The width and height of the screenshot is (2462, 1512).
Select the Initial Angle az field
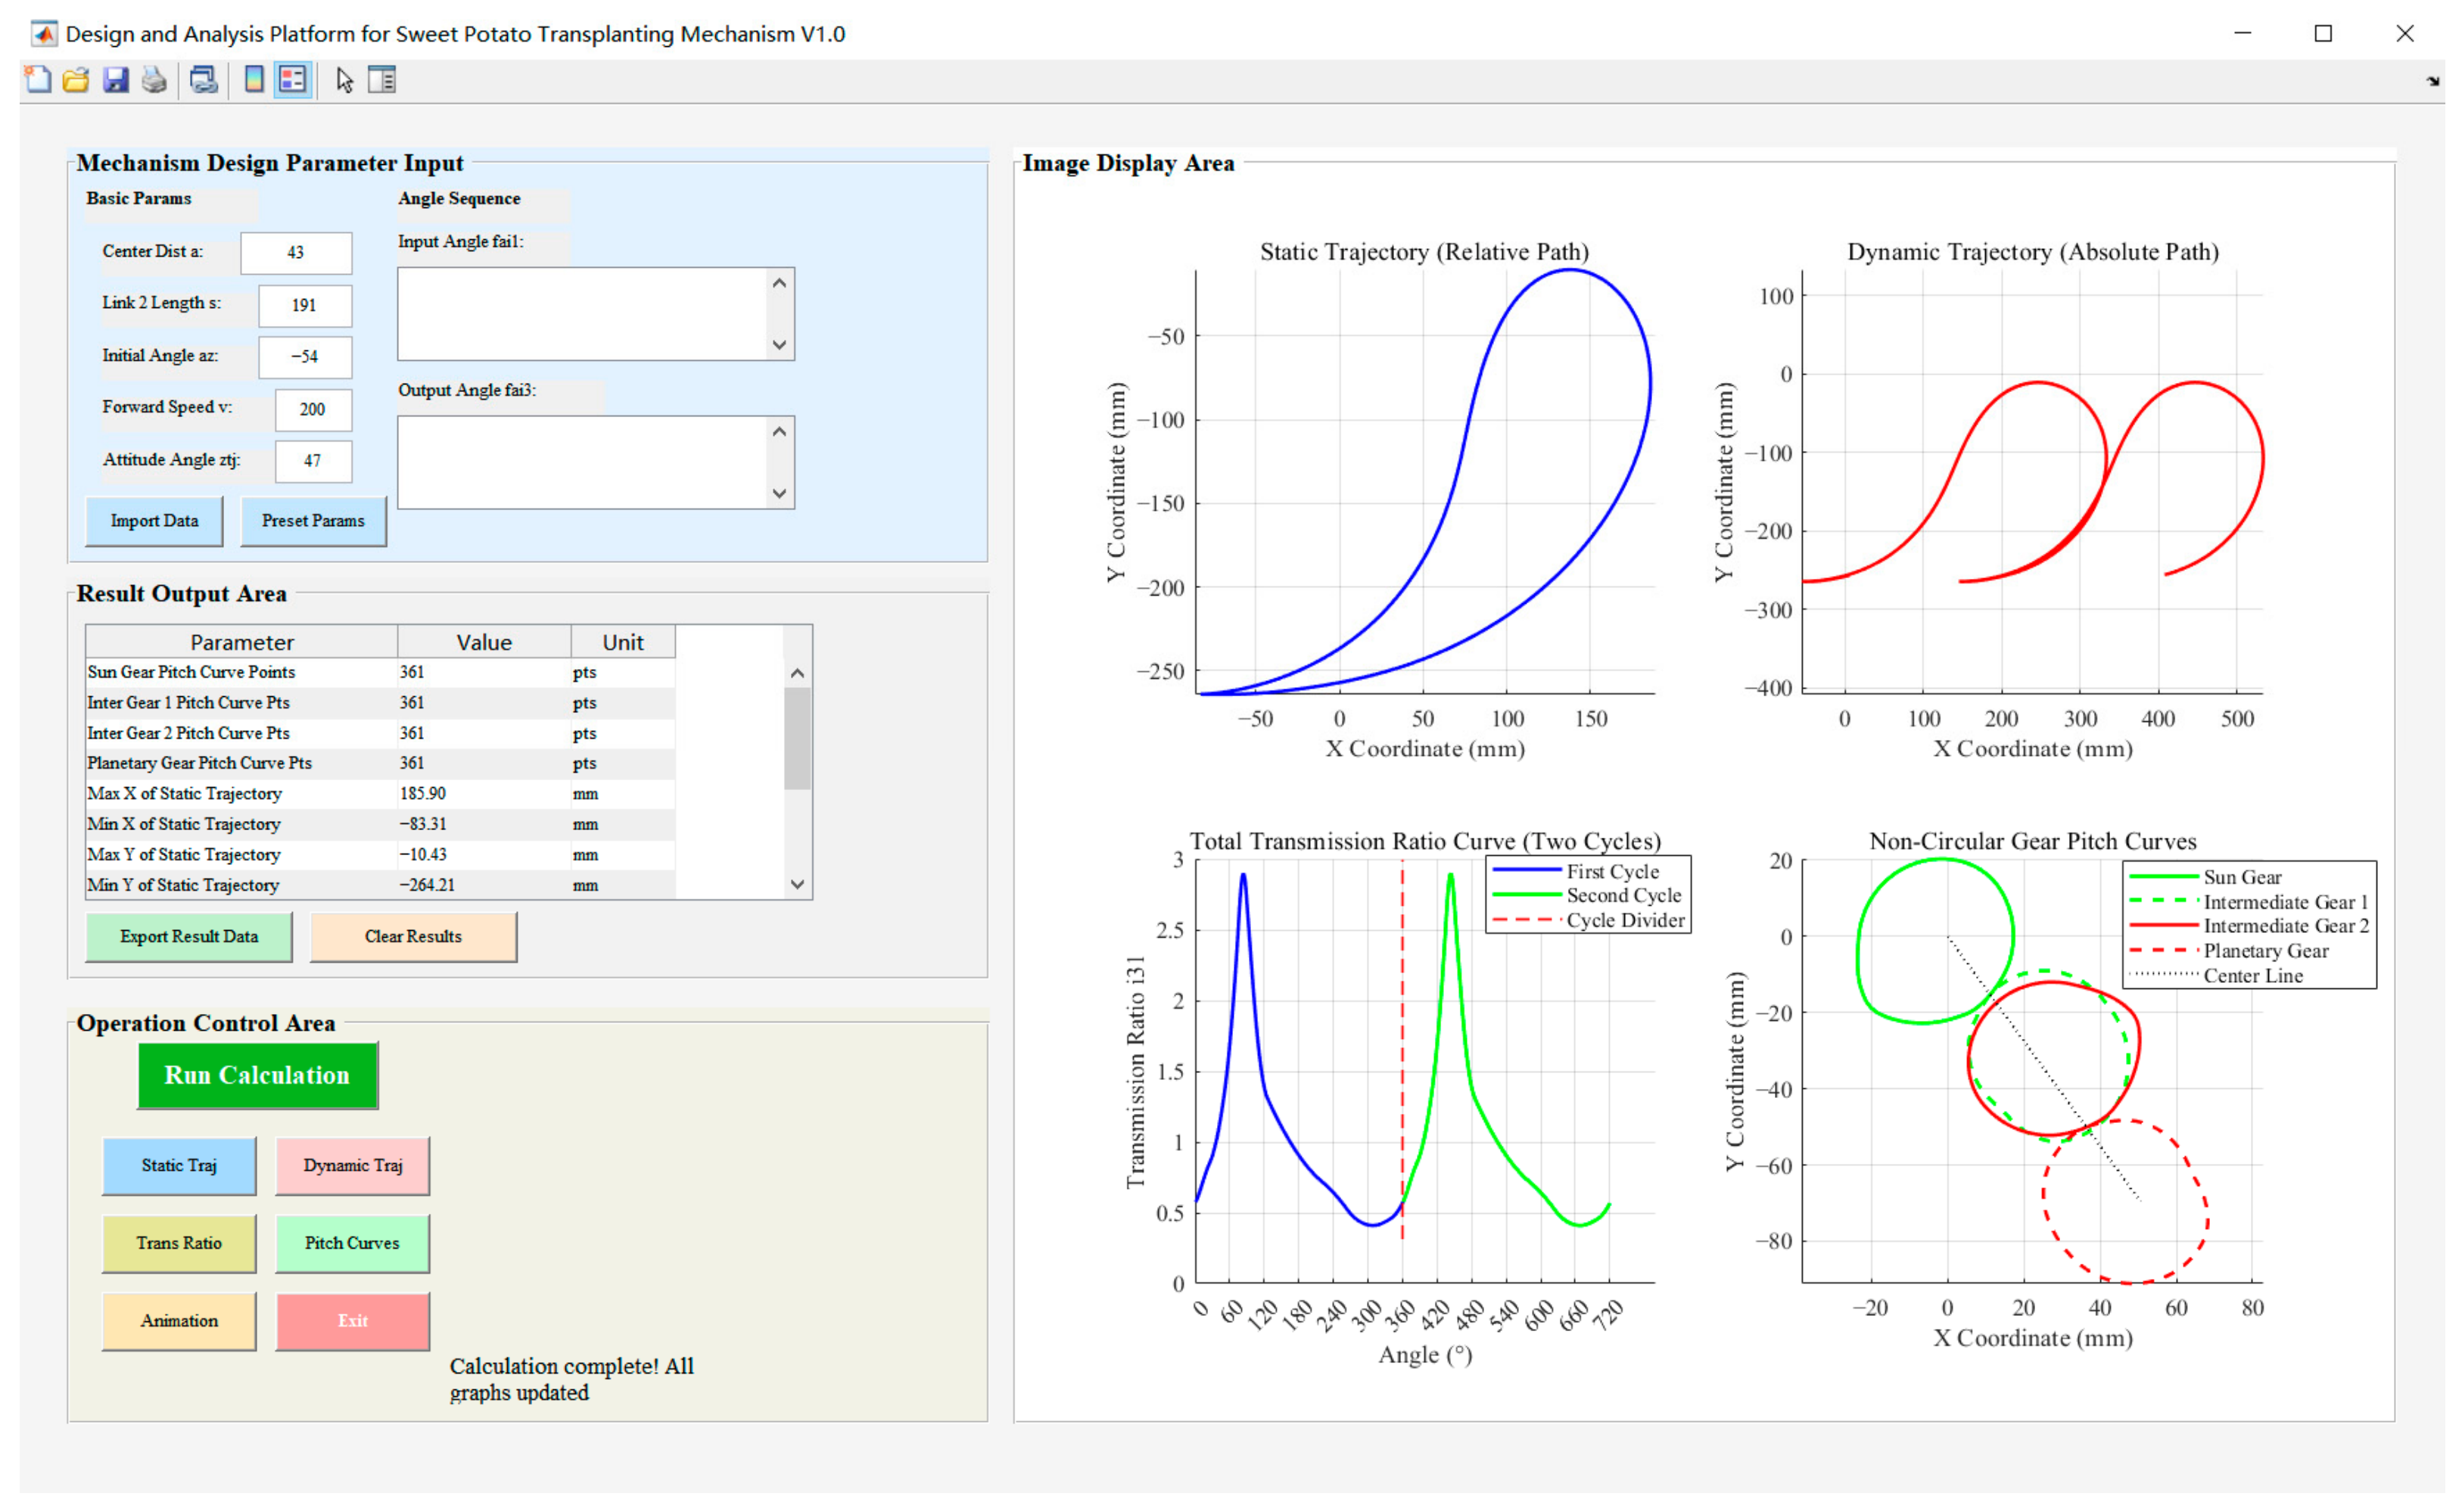click(x=305, y=357)
